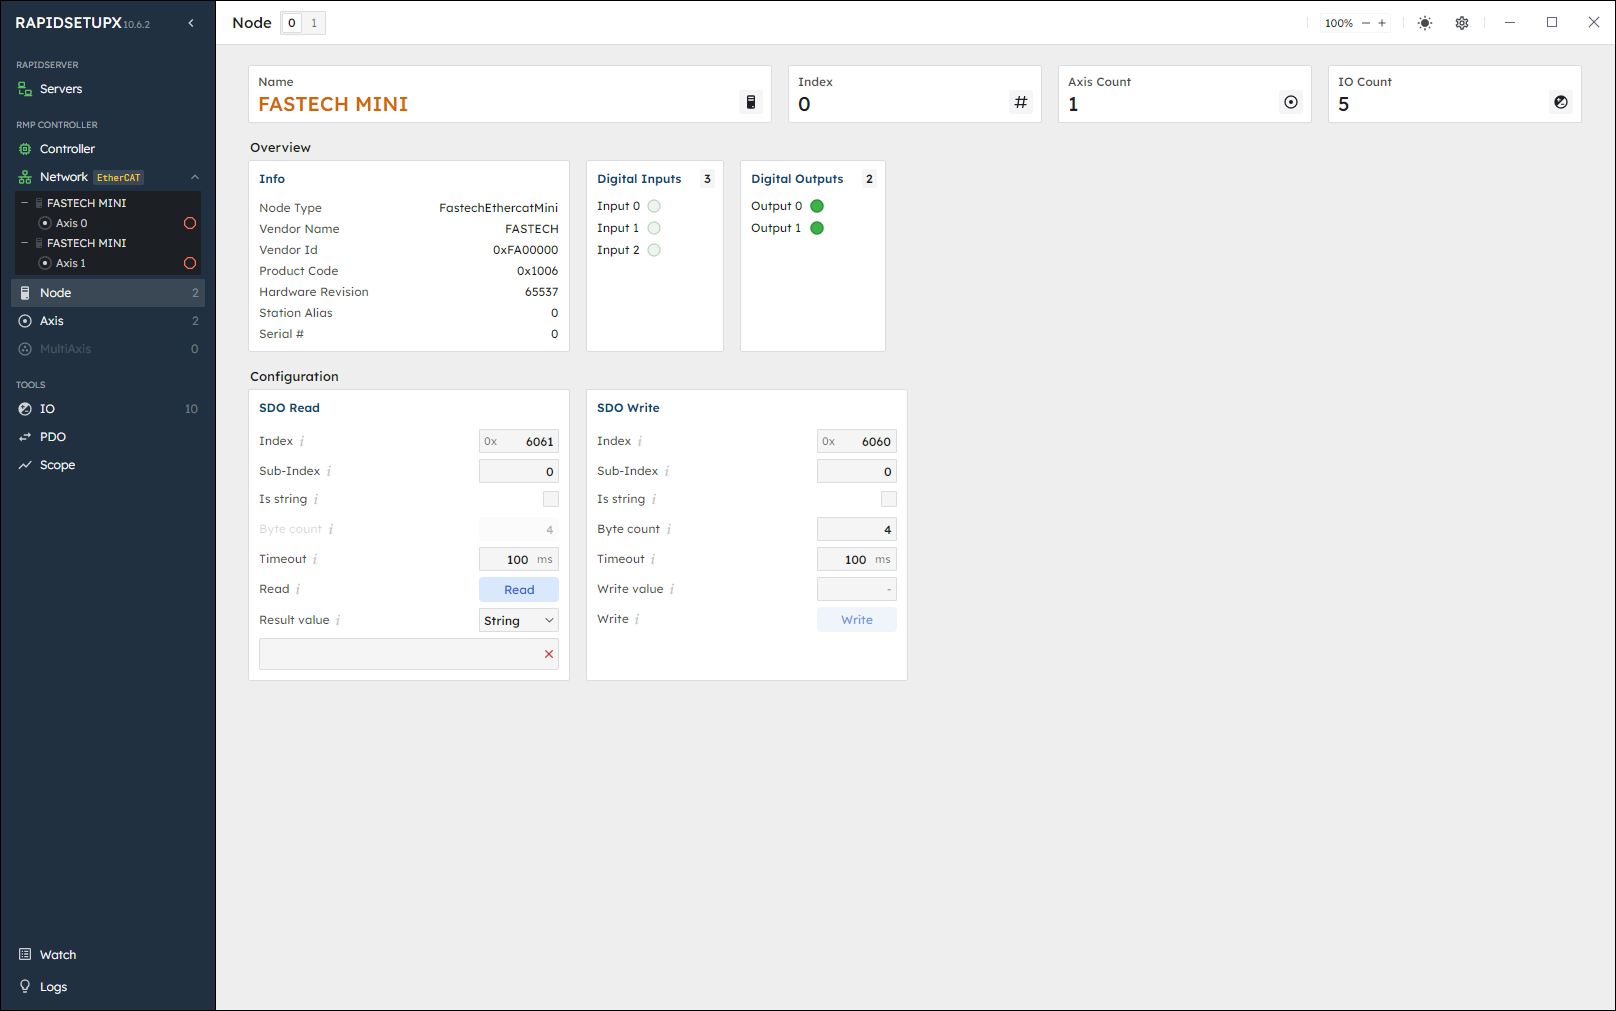The width and height of the screenshot is (1616, 1011).
Task: Select Axis 1 in the network tree
Action: tap(71, 263)
